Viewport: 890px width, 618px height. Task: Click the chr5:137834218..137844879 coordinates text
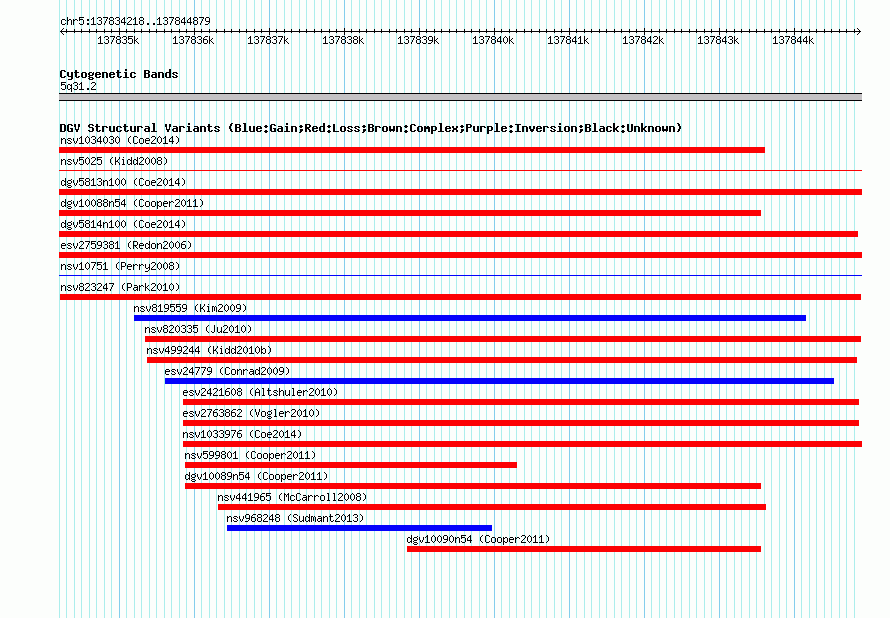click(x=135, y=21)
